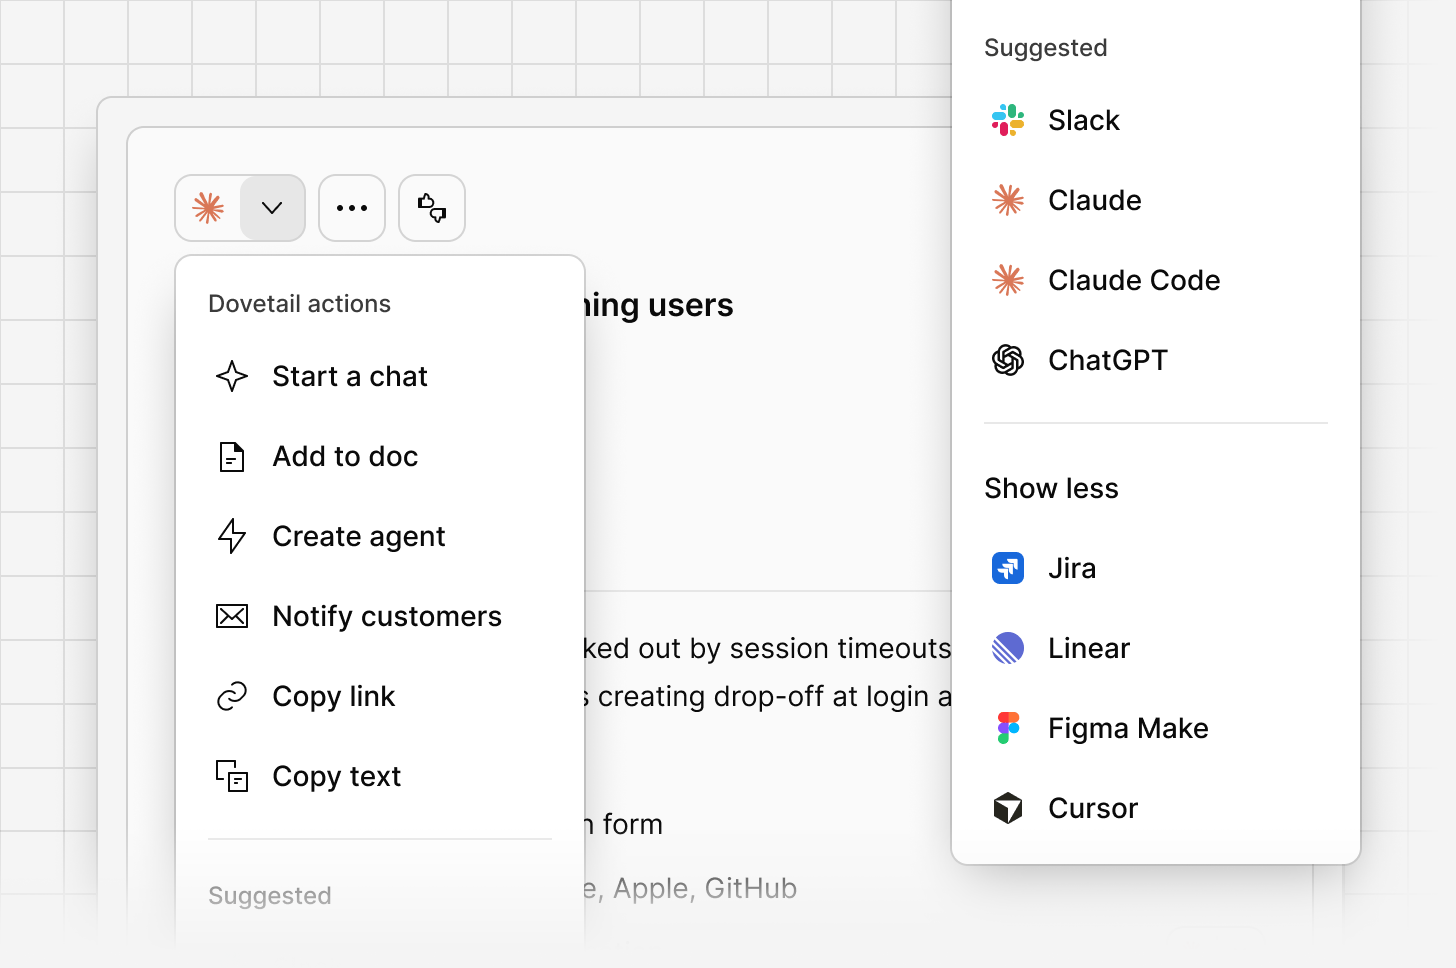1456x968 pixels.
Task: Click the thumbs up/down feedback button
Action: [432, 208]
